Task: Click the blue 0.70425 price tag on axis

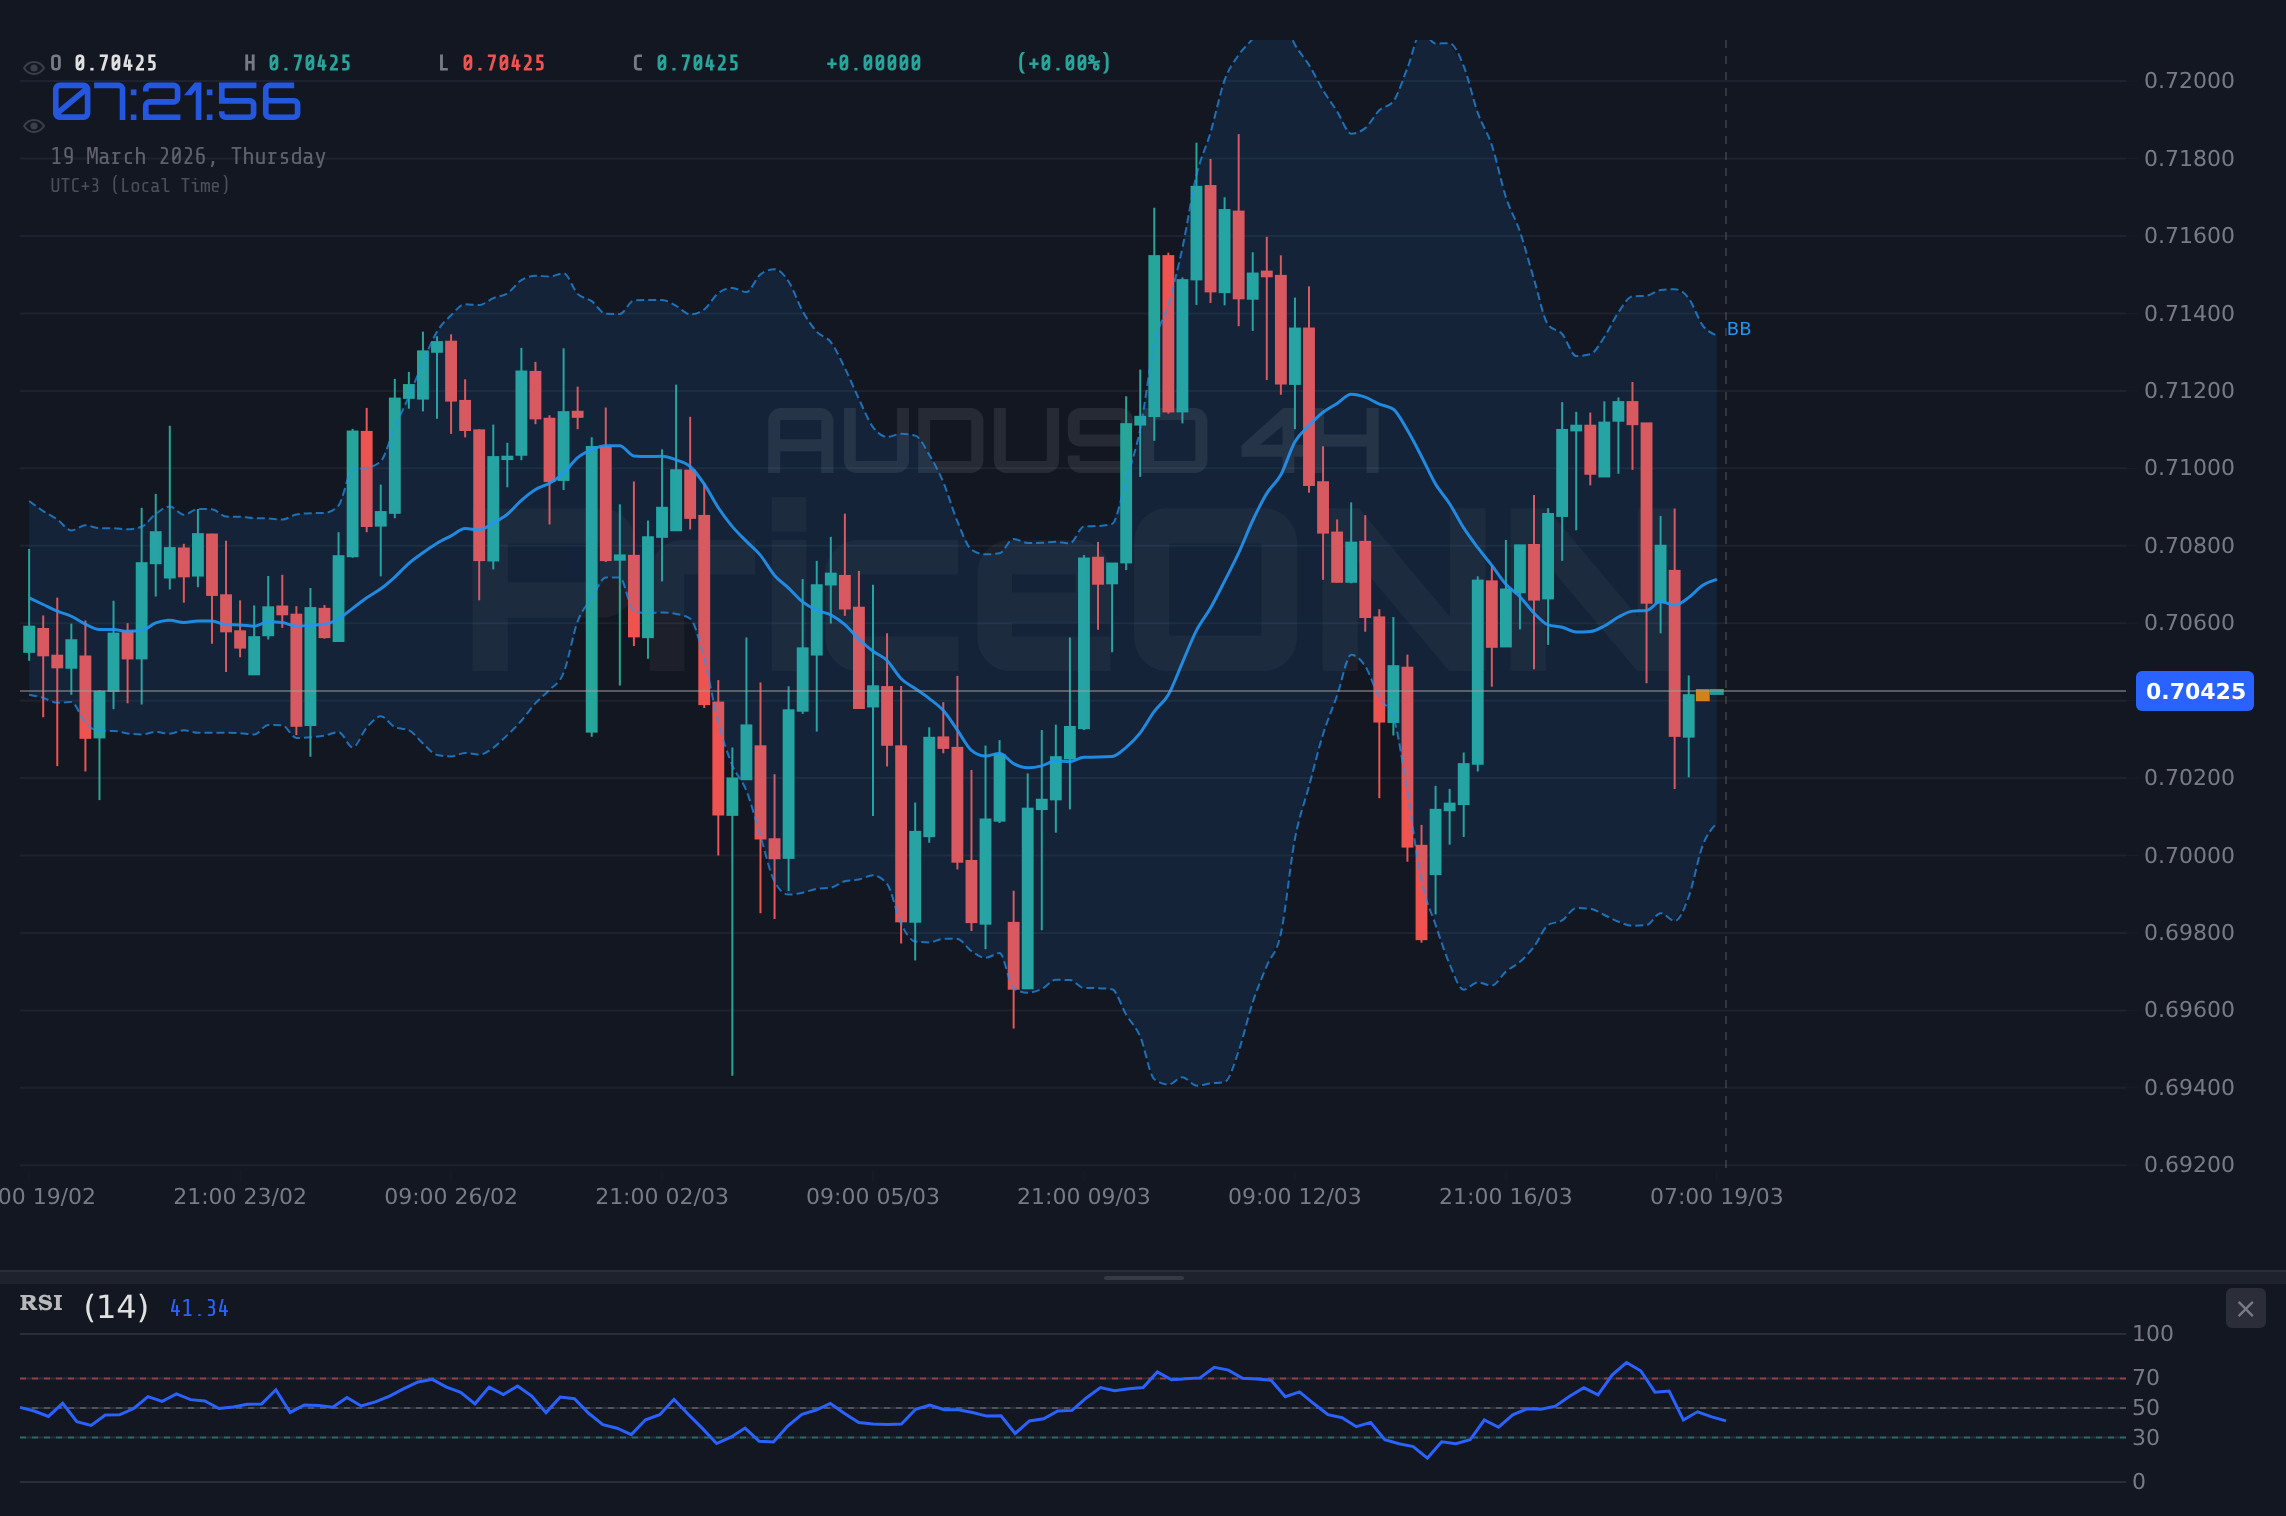Action: click(x=2194, y=691)
